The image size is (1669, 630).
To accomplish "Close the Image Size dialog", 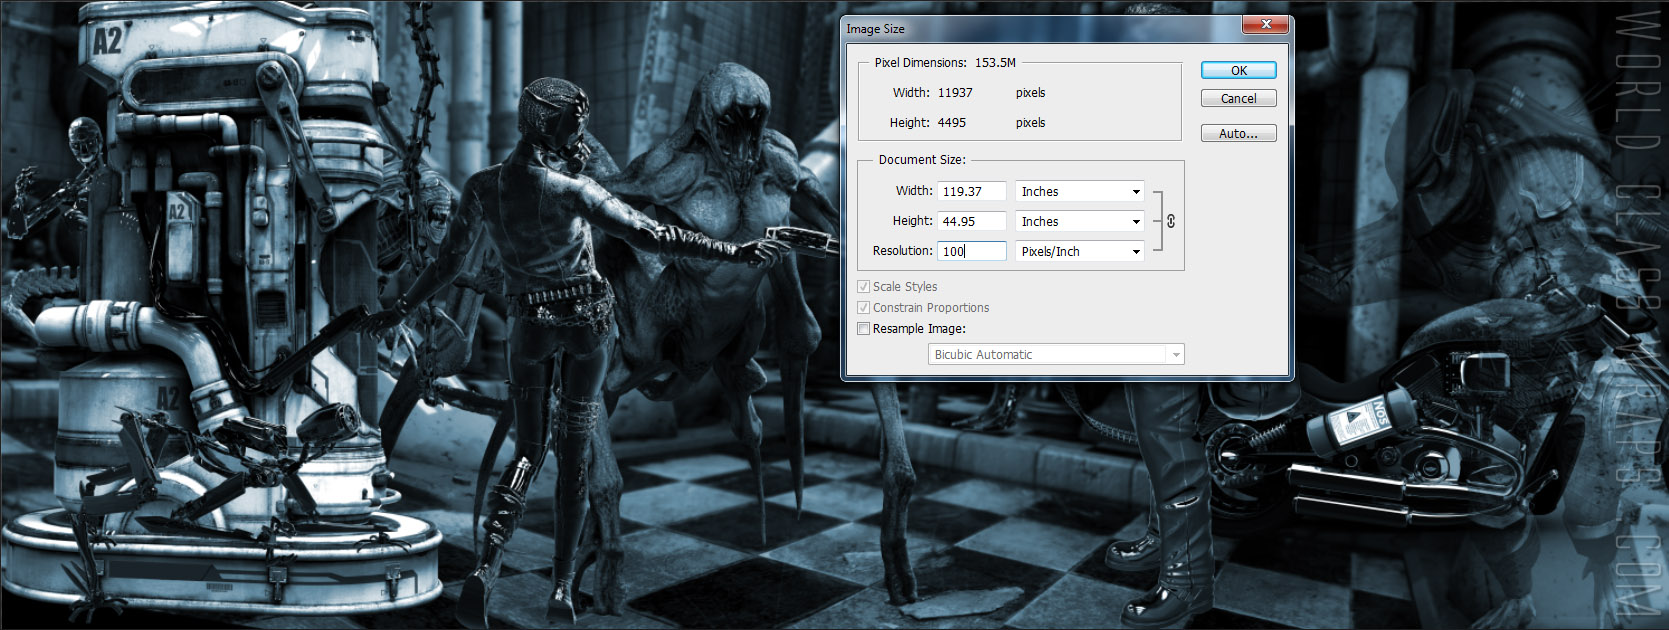I will (1266, 24).
